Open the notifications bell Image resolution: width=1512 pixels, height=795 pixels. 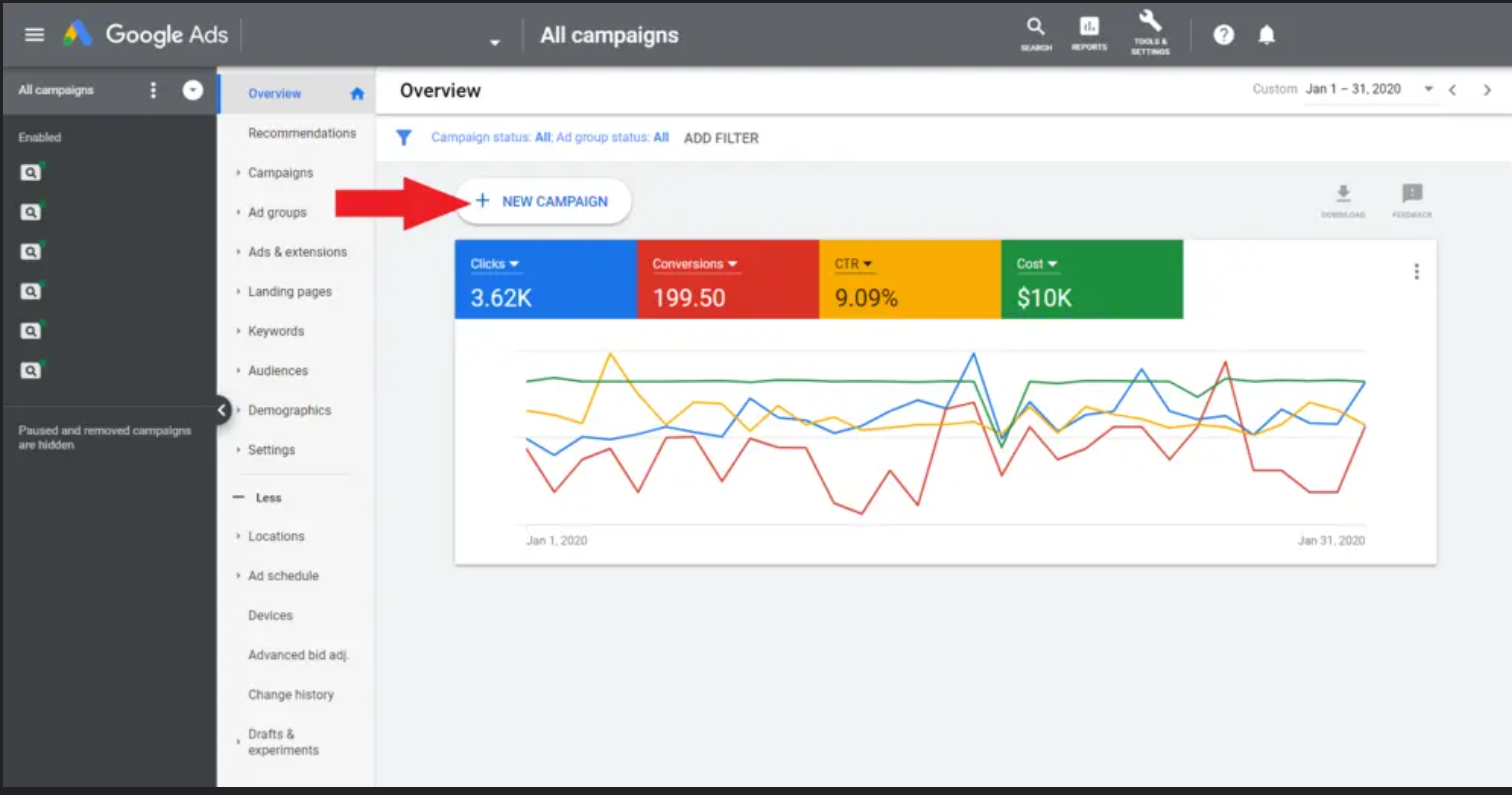tap(1266, 35)
